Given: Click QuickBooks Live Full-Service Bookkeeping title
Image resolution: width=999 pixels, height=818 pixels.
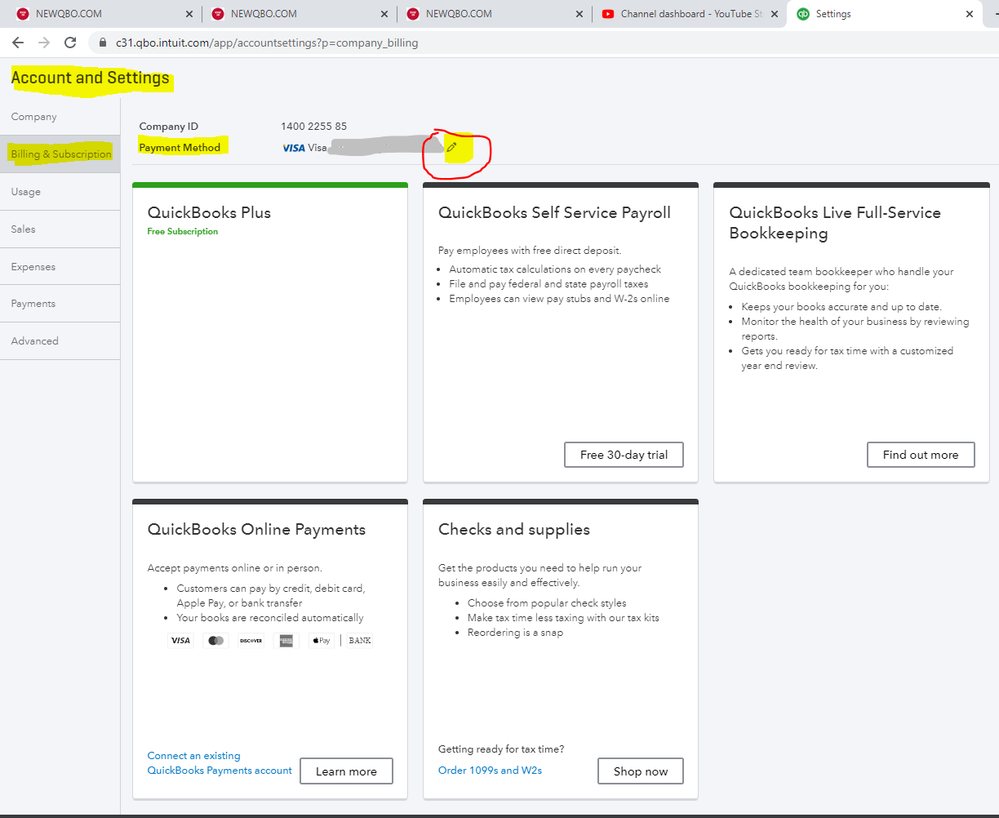Looking at the screenshot, I should pos(835,223).
